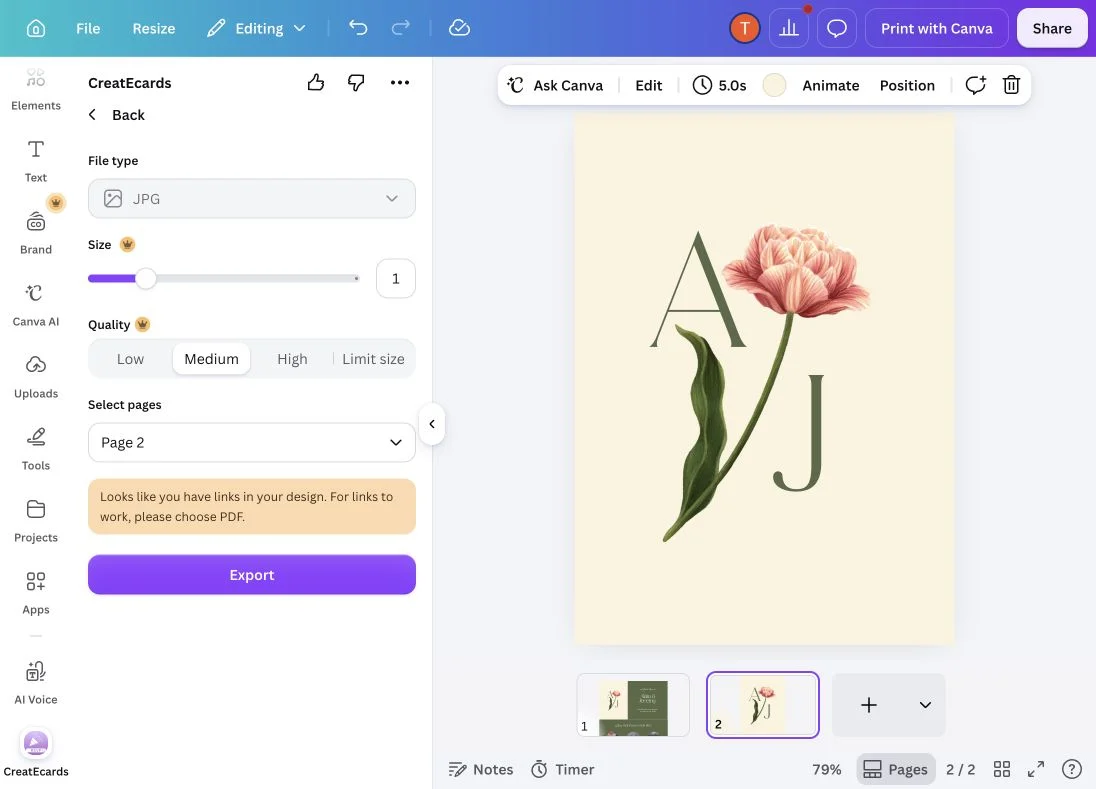1096x789 pixels.
Task: Click the Share button
Action: coord(1051,29)
